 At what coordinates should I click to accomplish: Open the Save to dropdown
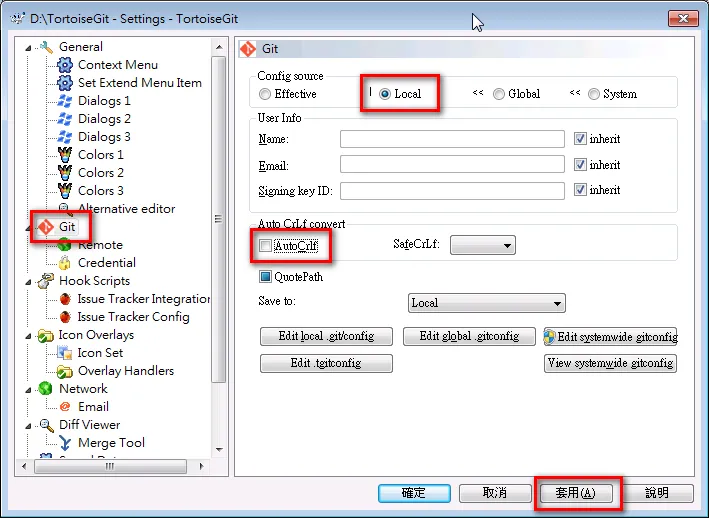[487, 303]
